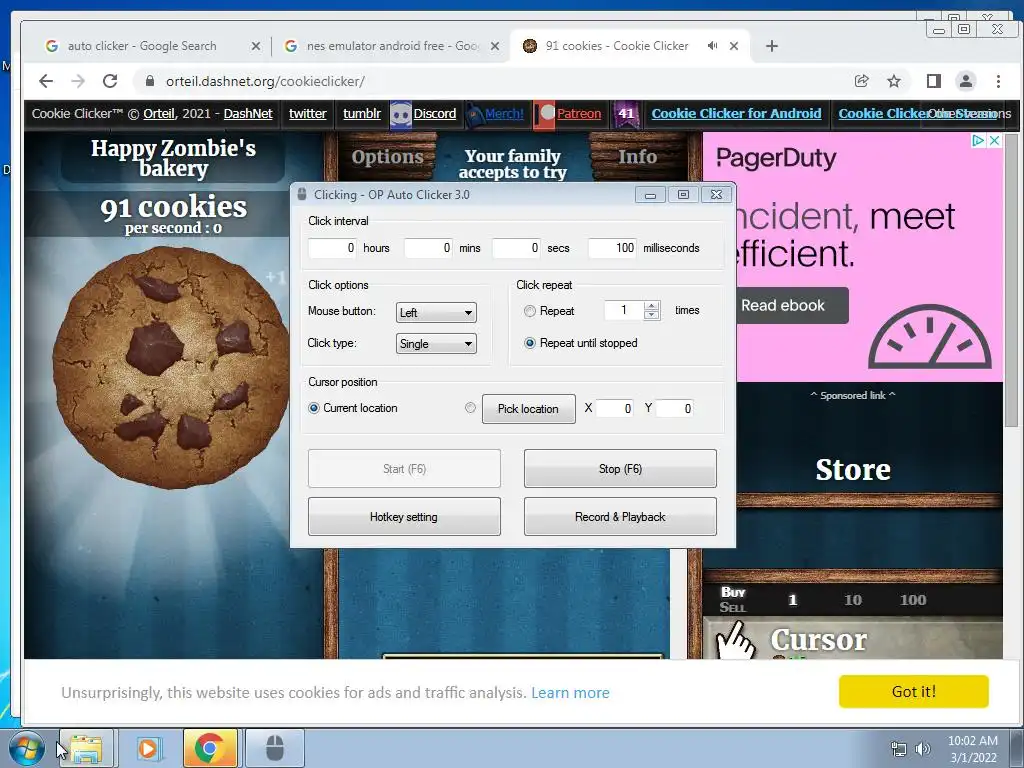Open the game Options menu
Screen dimensions: 1024x768
[x=387, y=157]
